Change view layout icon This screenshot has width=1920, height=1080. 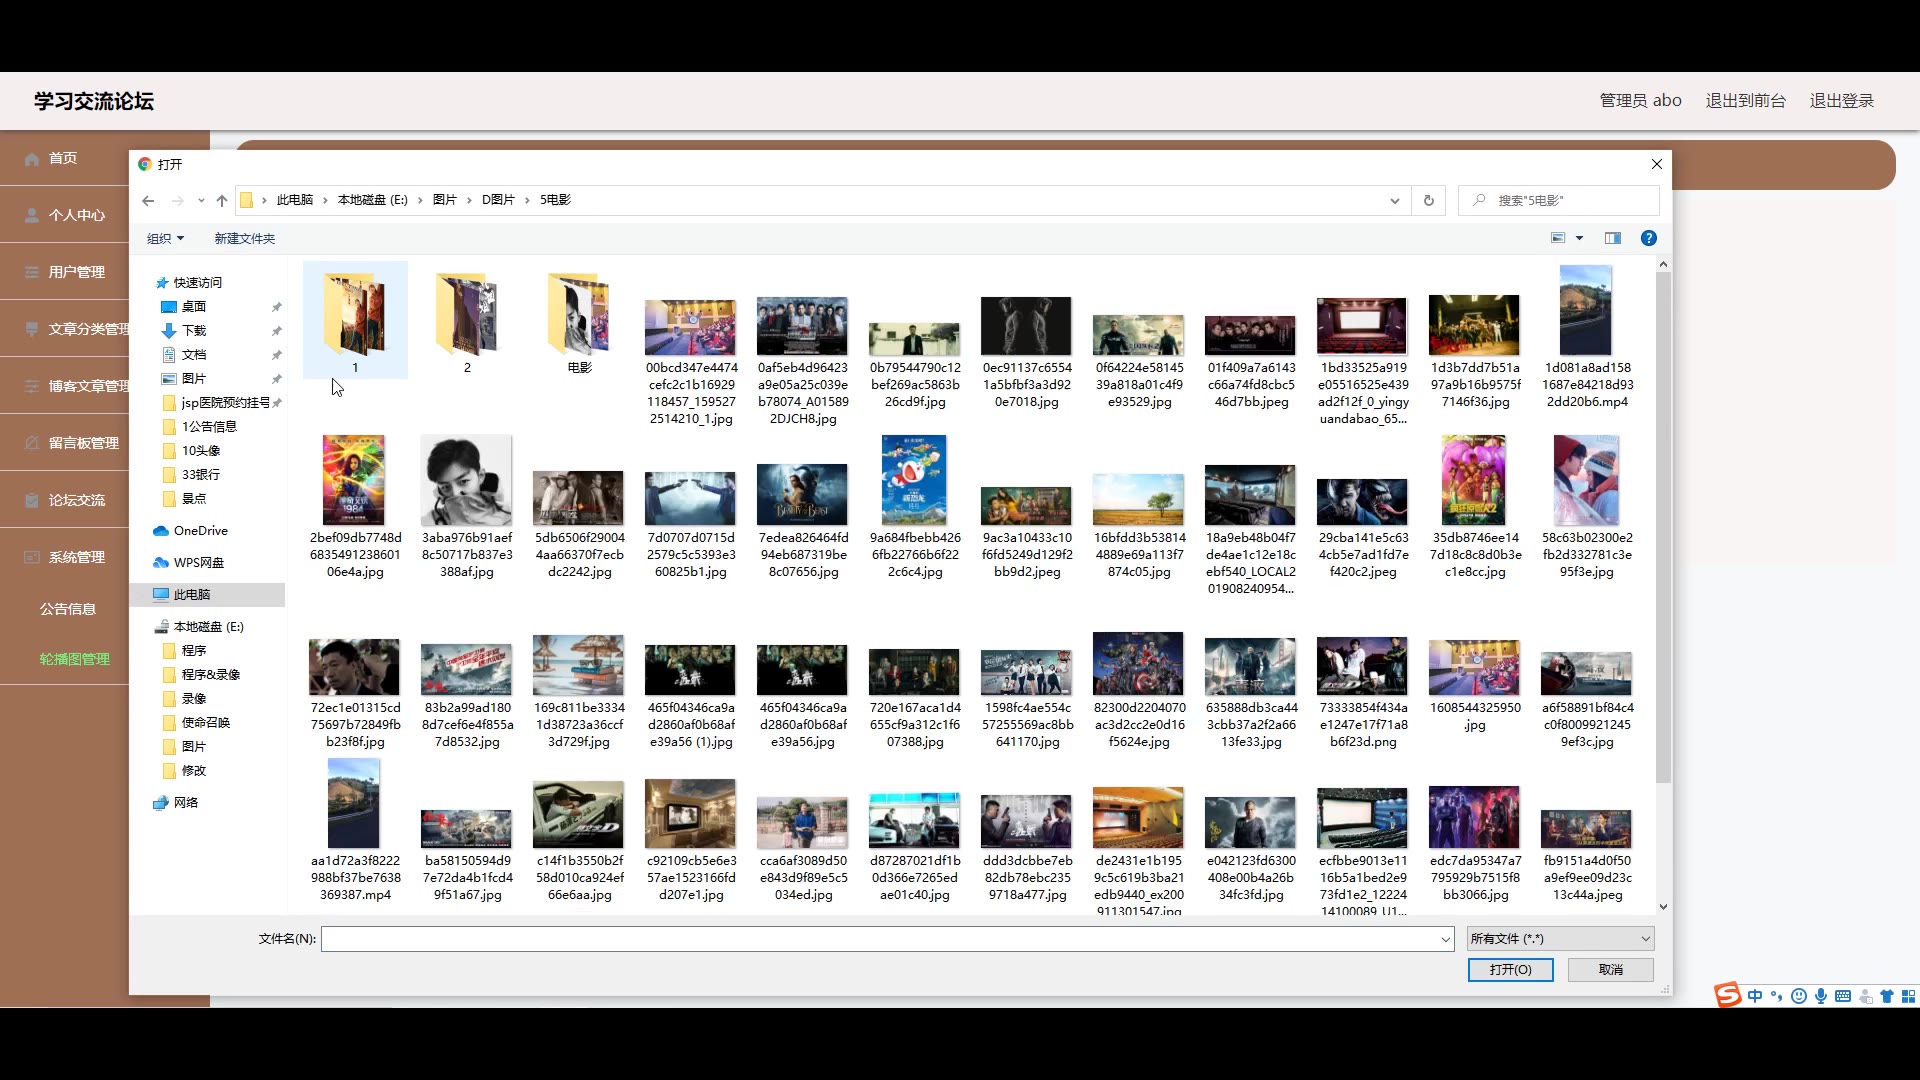coord(1558,238)
